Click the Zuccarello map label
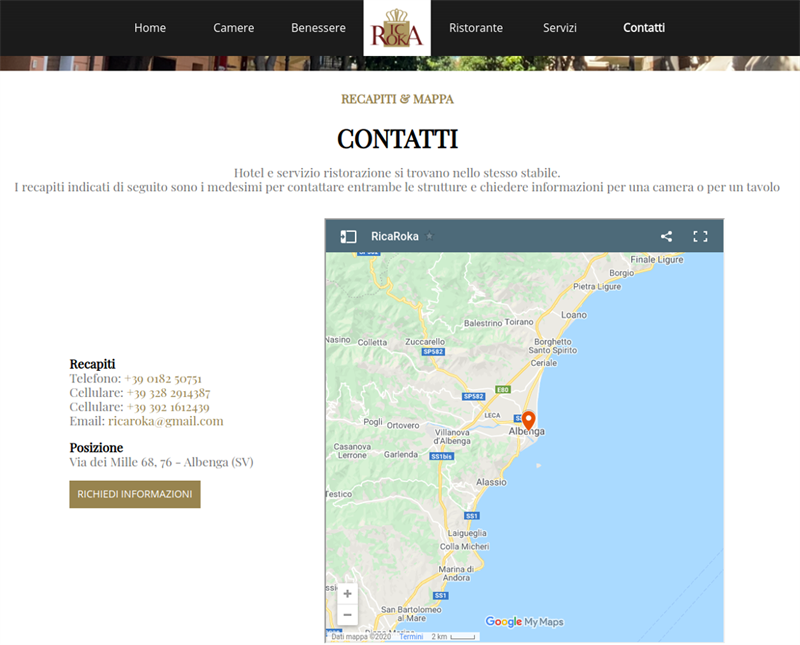The height and width of the screenshot is (645, 800). coord(425,341)
